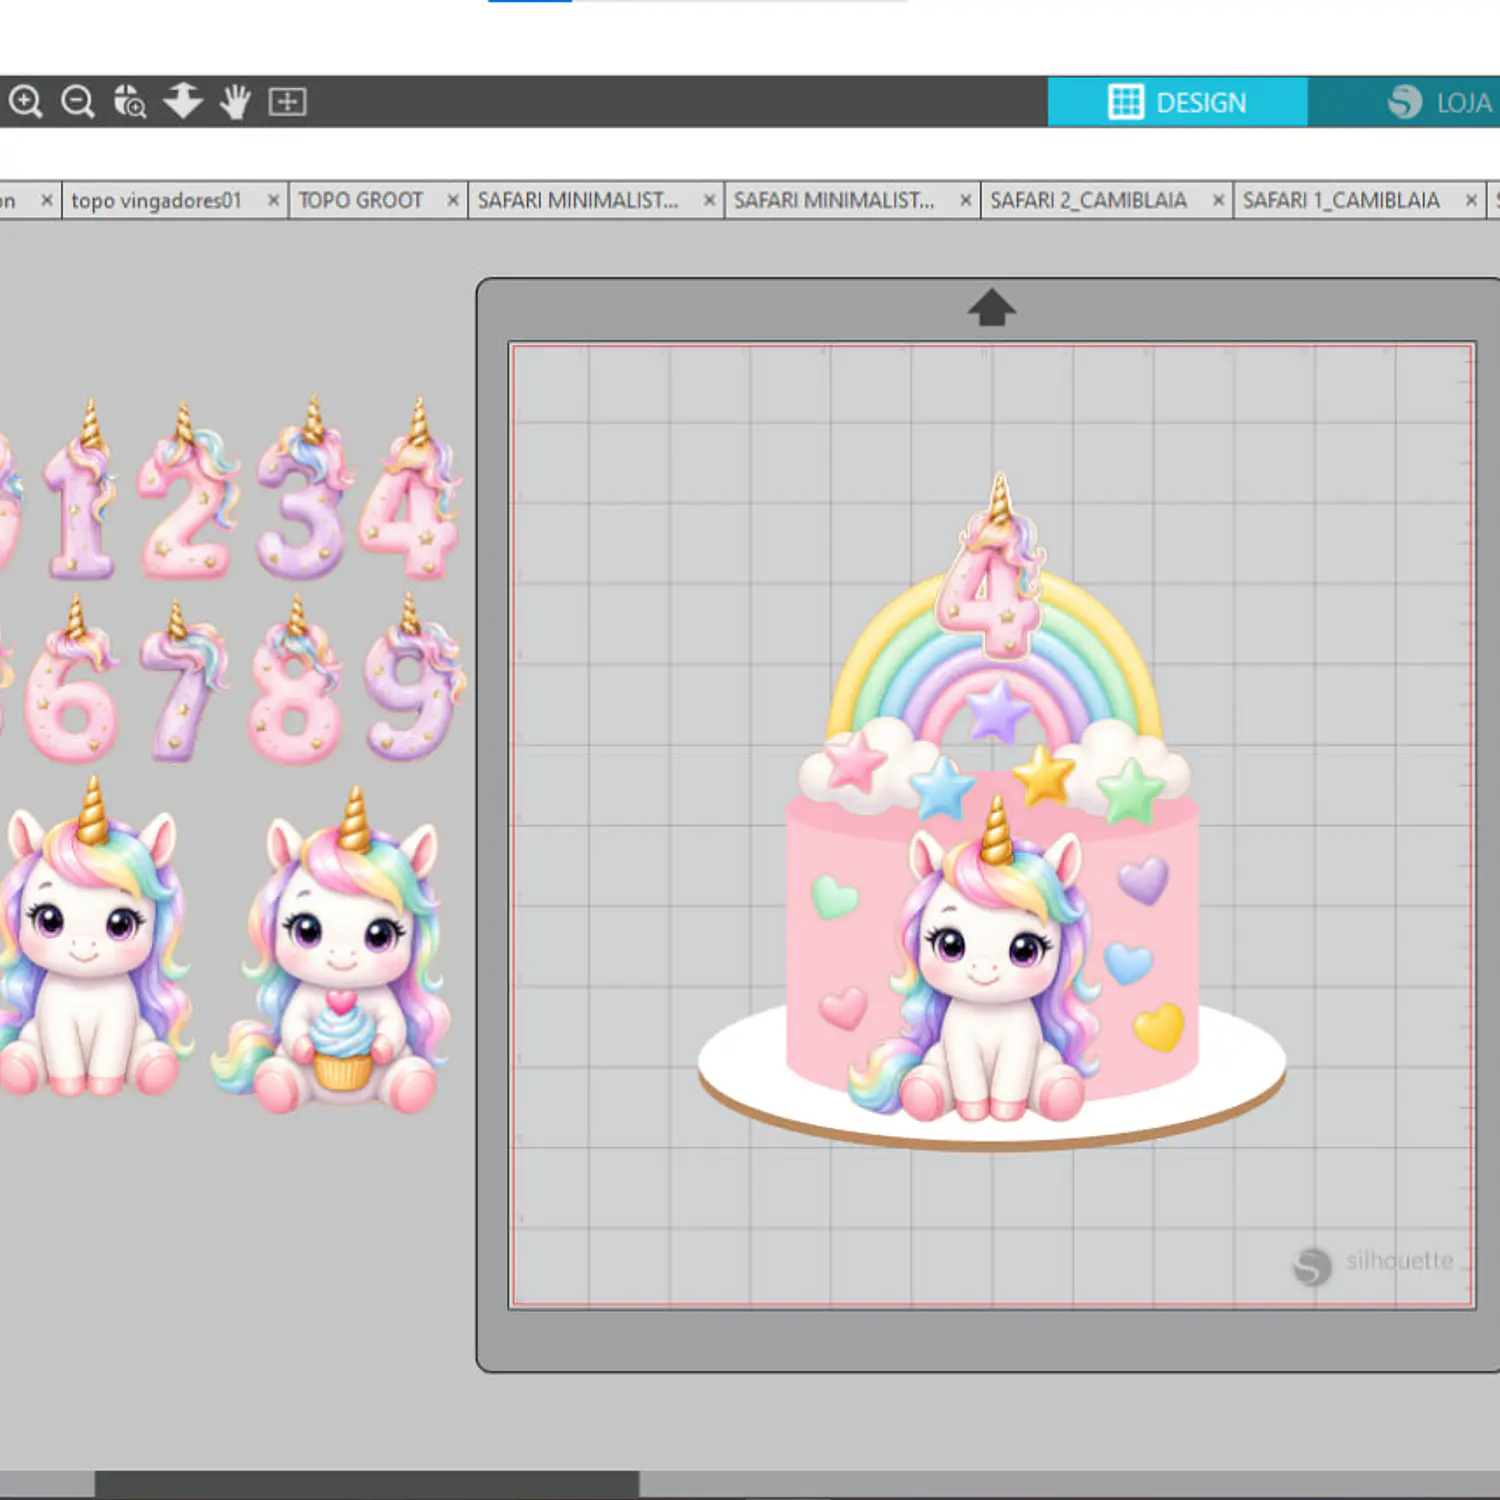Select the unicorn holding a cupcake
The height and width of the screenshot is (1500, 1500).
332,950
